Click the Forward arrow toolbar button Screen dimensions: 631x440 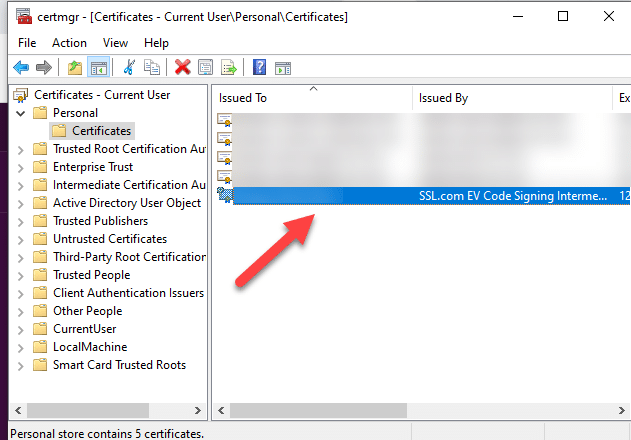tap(43, 68)
